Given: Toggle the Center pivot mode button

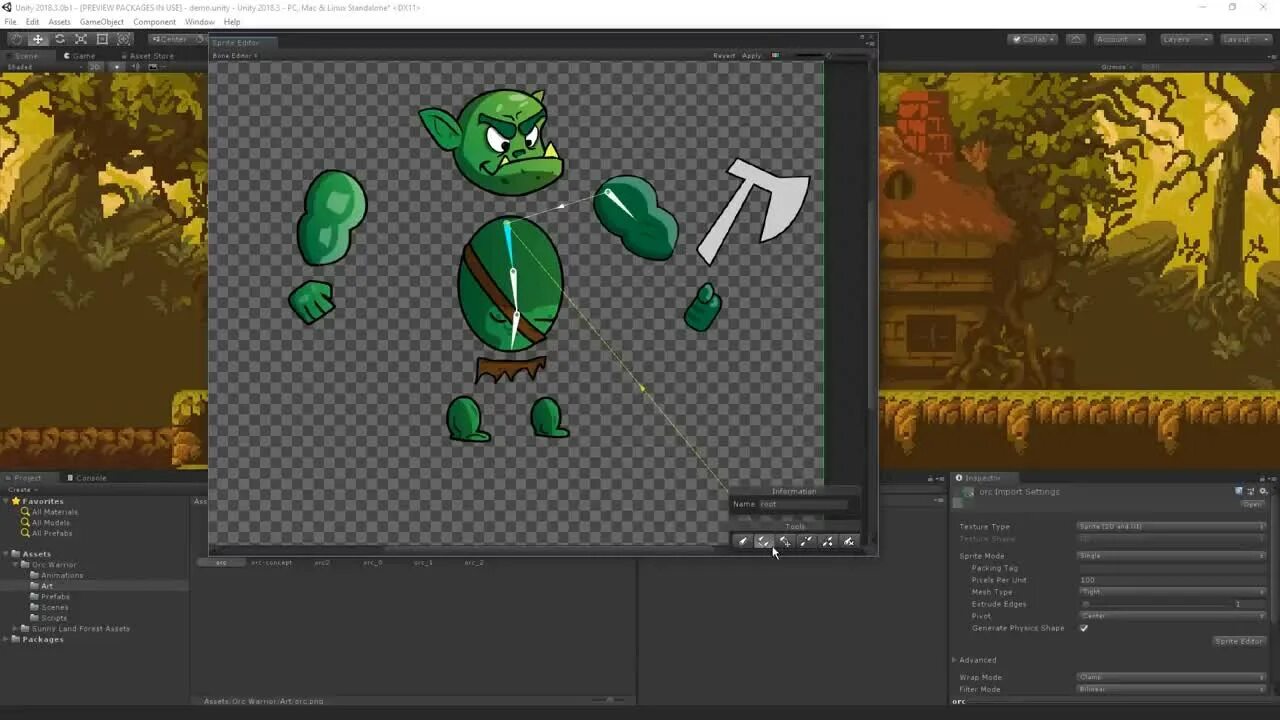Looking at the screenshot, I should [172, 39].
